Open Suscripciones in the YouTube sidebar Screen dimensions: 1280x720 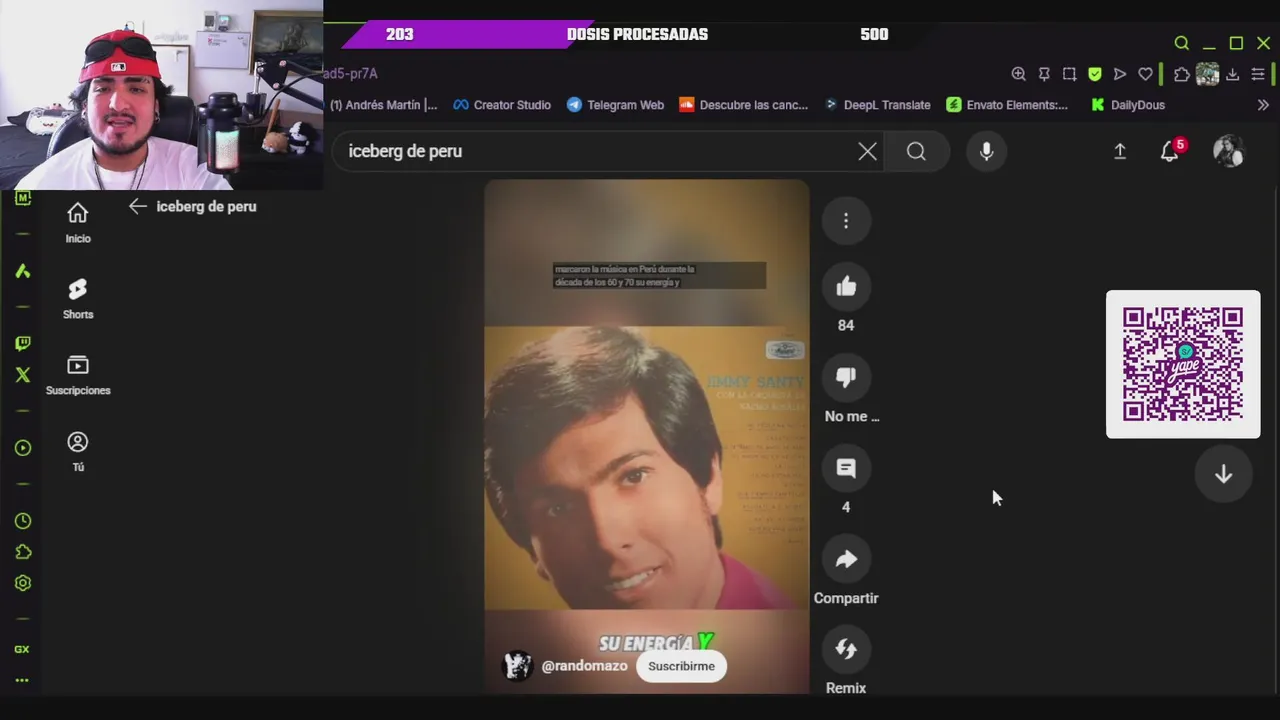click(78, 375)
